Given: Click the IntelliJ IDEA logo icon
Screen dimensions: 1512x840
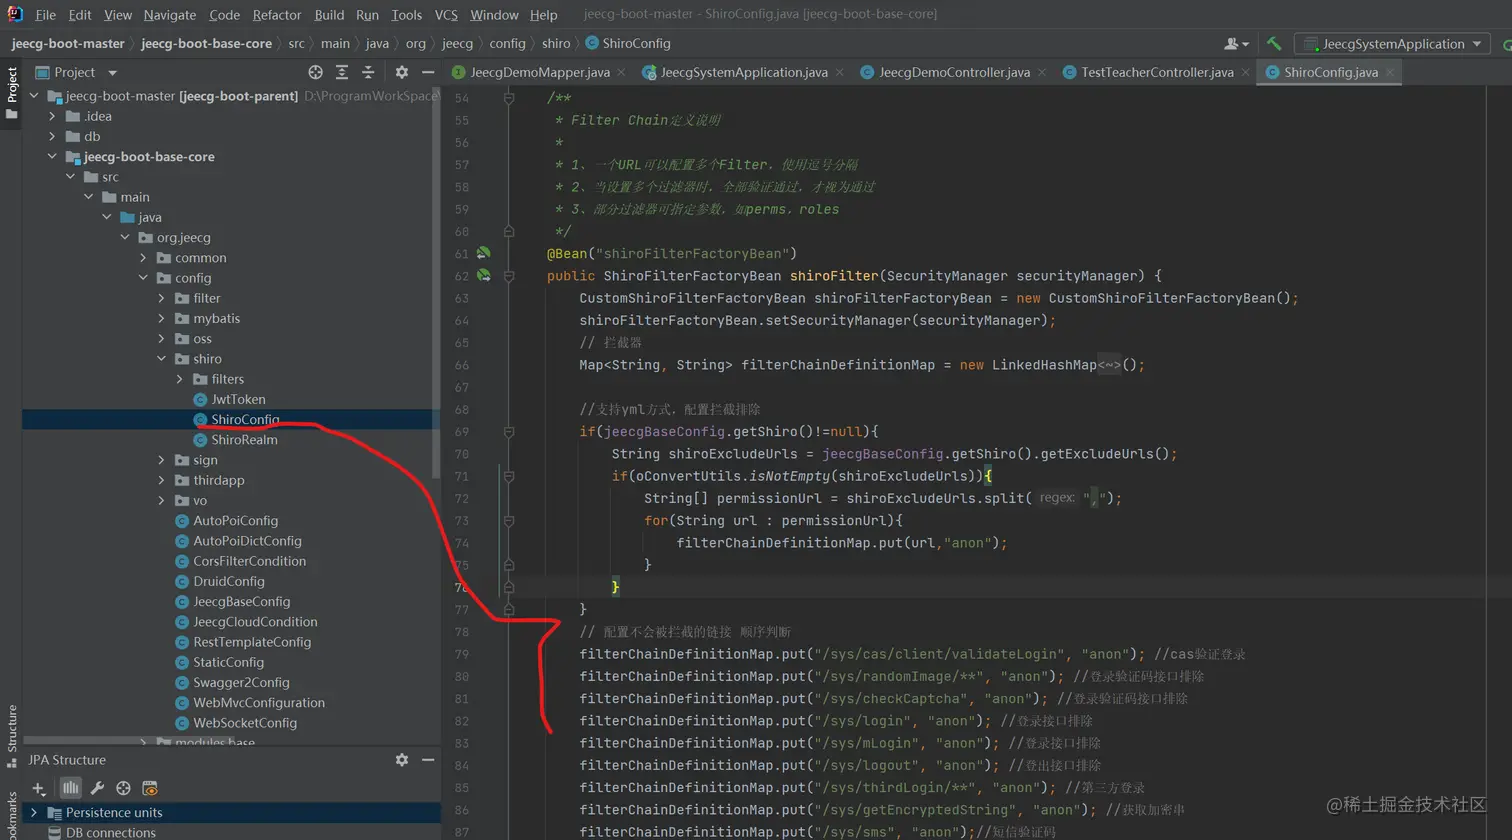Looking at the screenshot, I should point(15,14).
